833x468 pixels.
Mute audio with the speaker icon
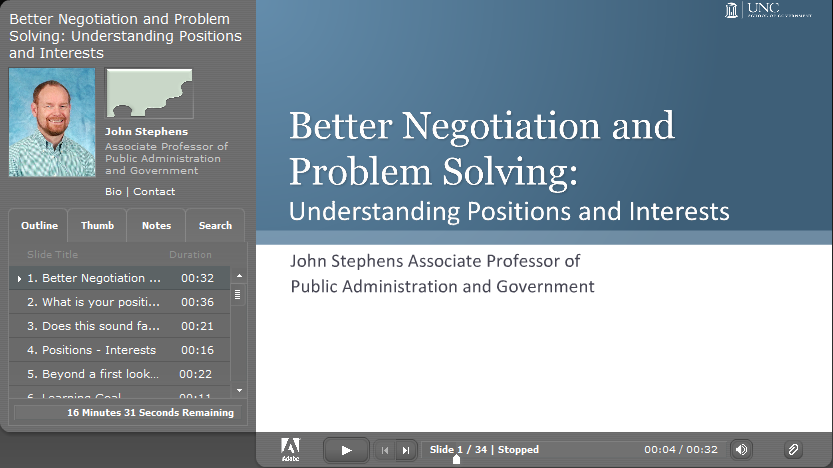741,450
